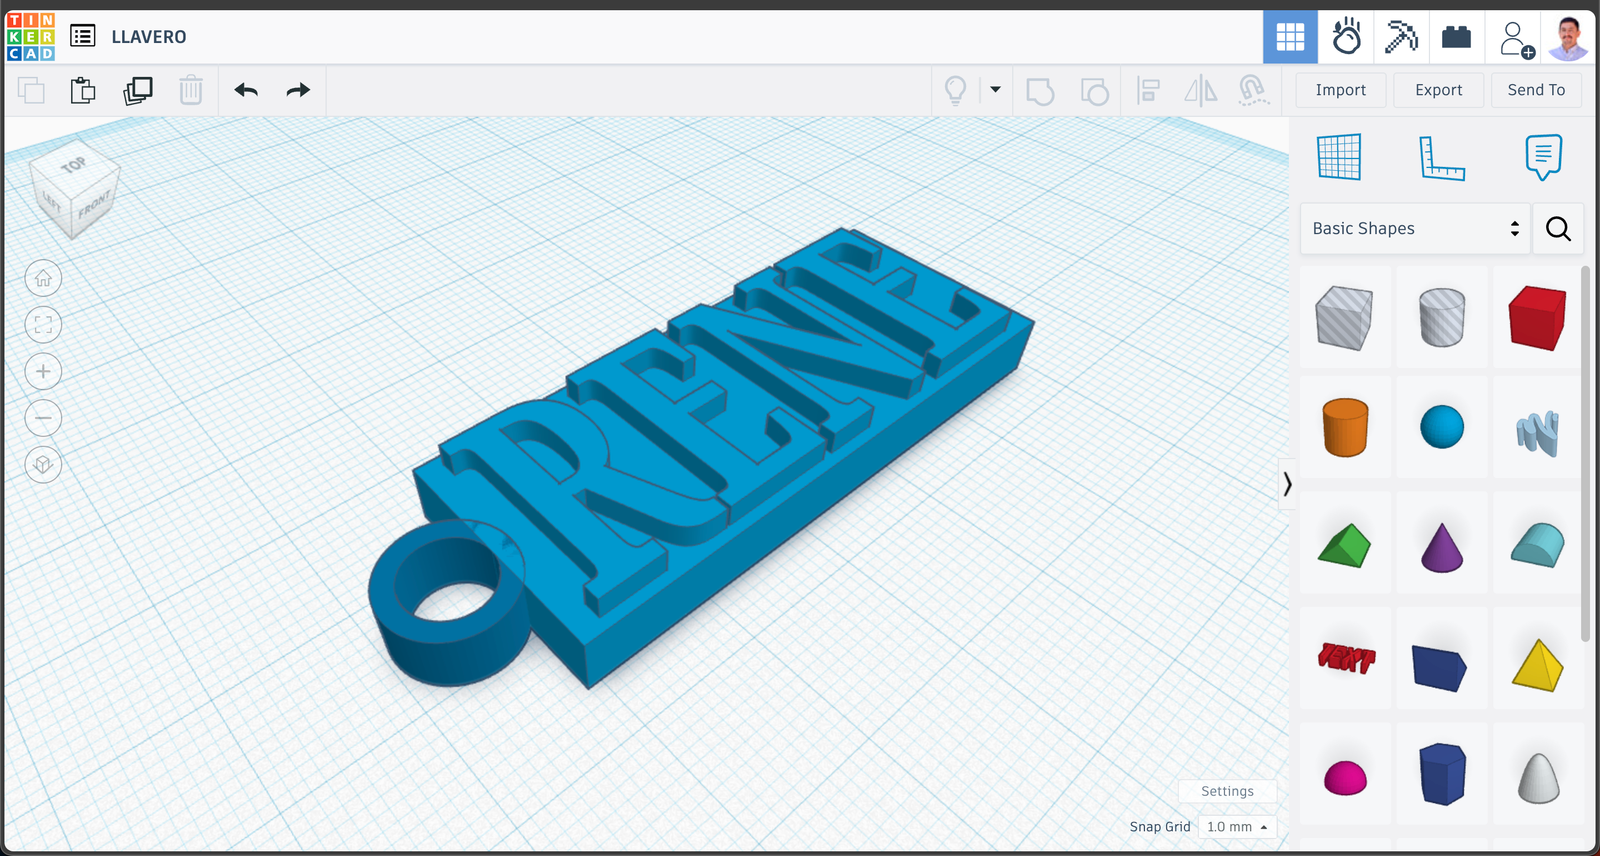
Task: Click the Send To button
Action: tap(1537, 90)
